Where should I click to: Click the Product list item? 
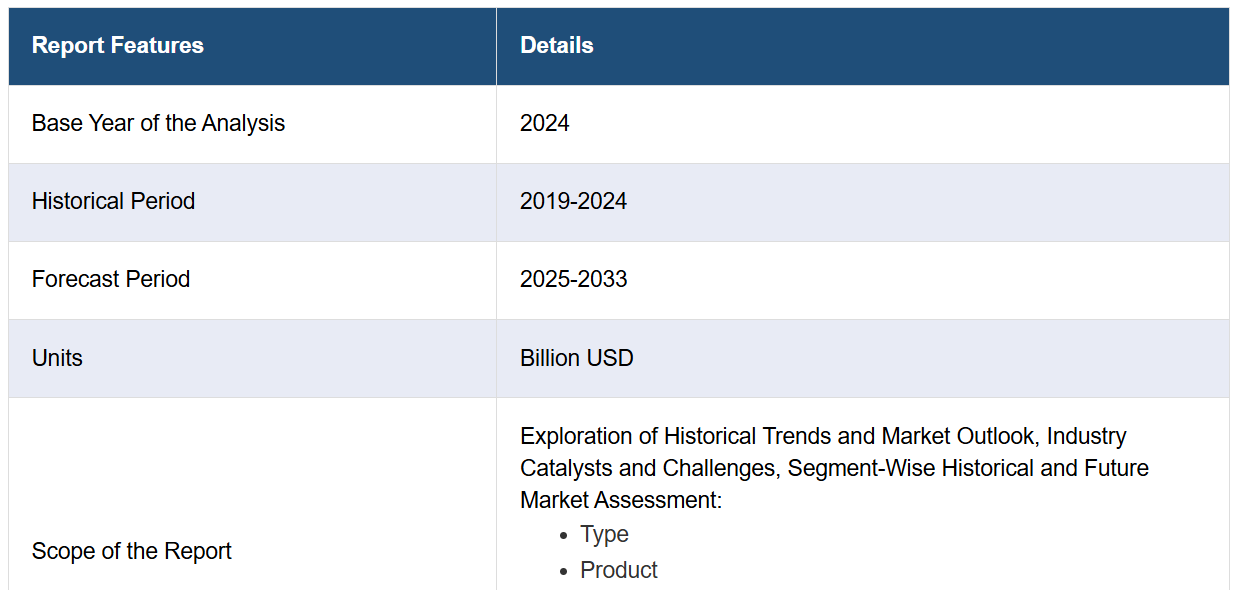pyautogui.click(x=619, y=571)
